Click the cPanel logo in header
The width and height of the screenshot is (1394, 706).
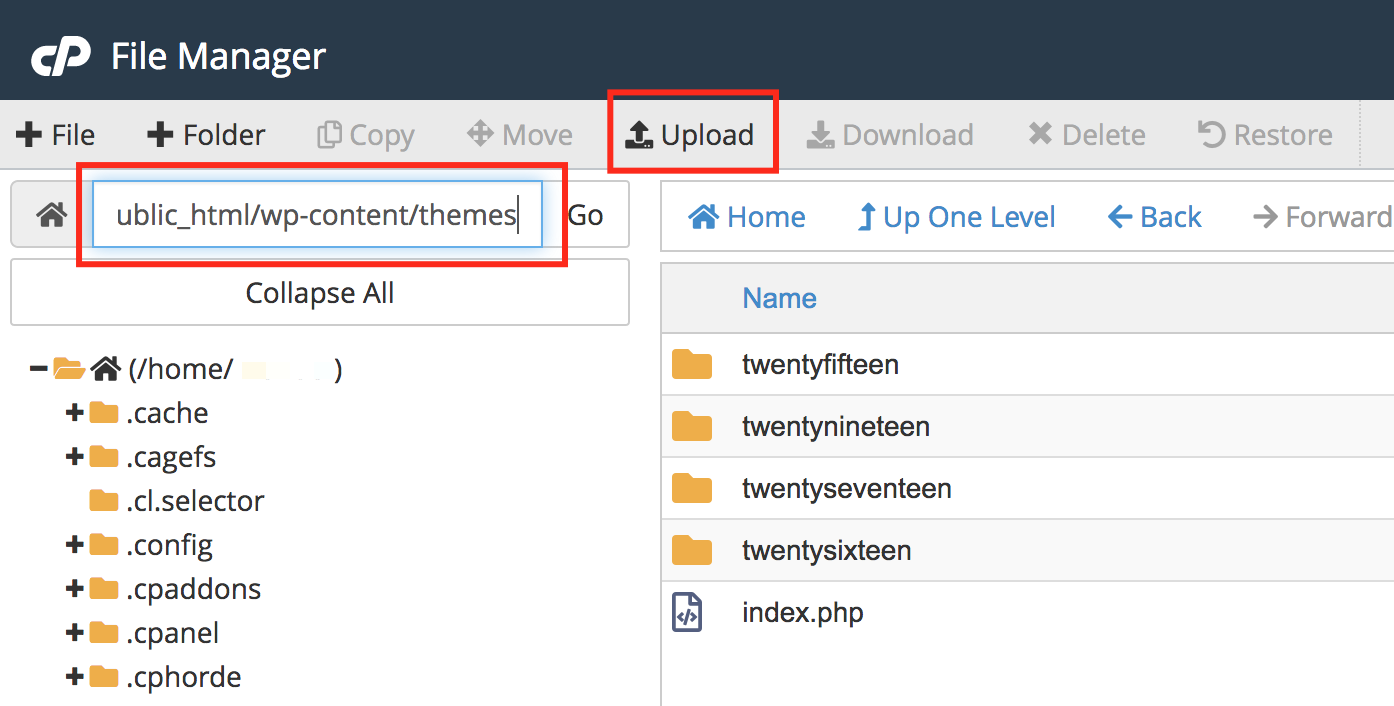click(61, 56)
